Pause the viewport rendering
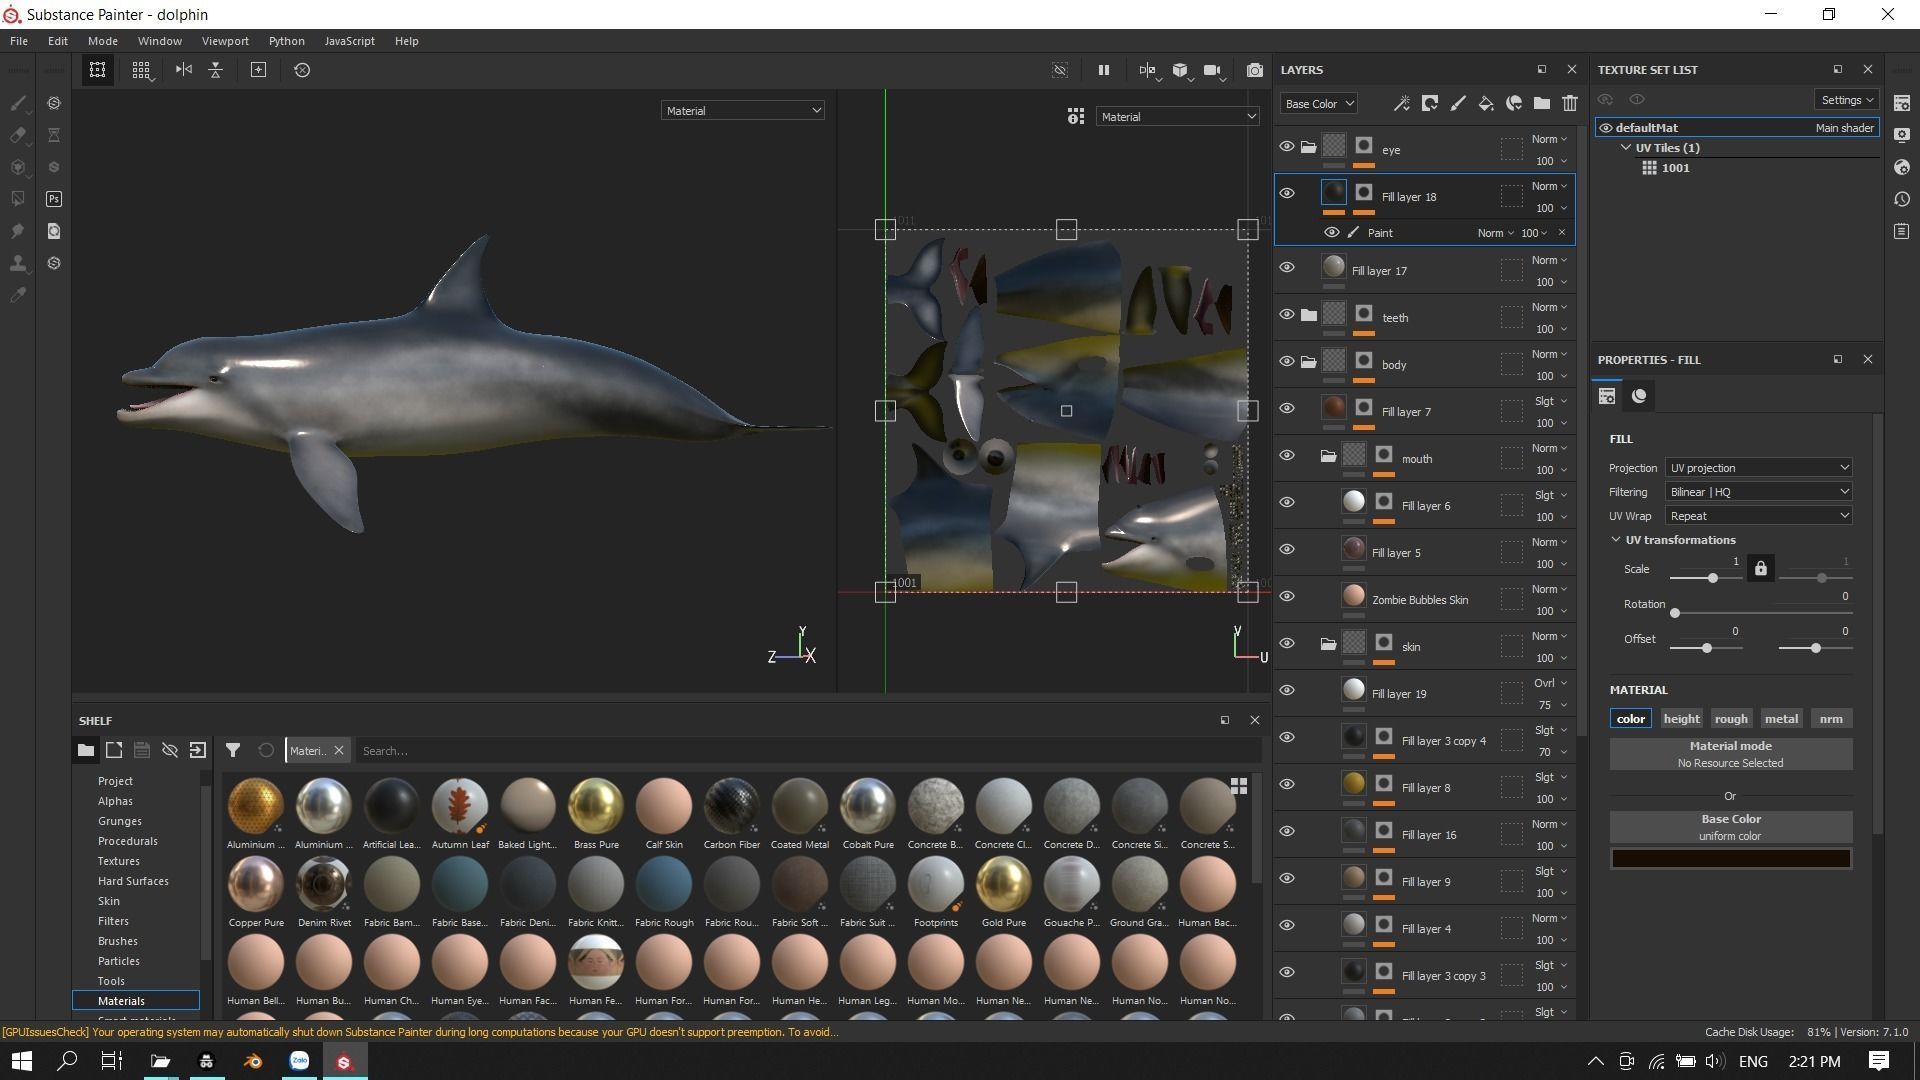 [1103, 70]
